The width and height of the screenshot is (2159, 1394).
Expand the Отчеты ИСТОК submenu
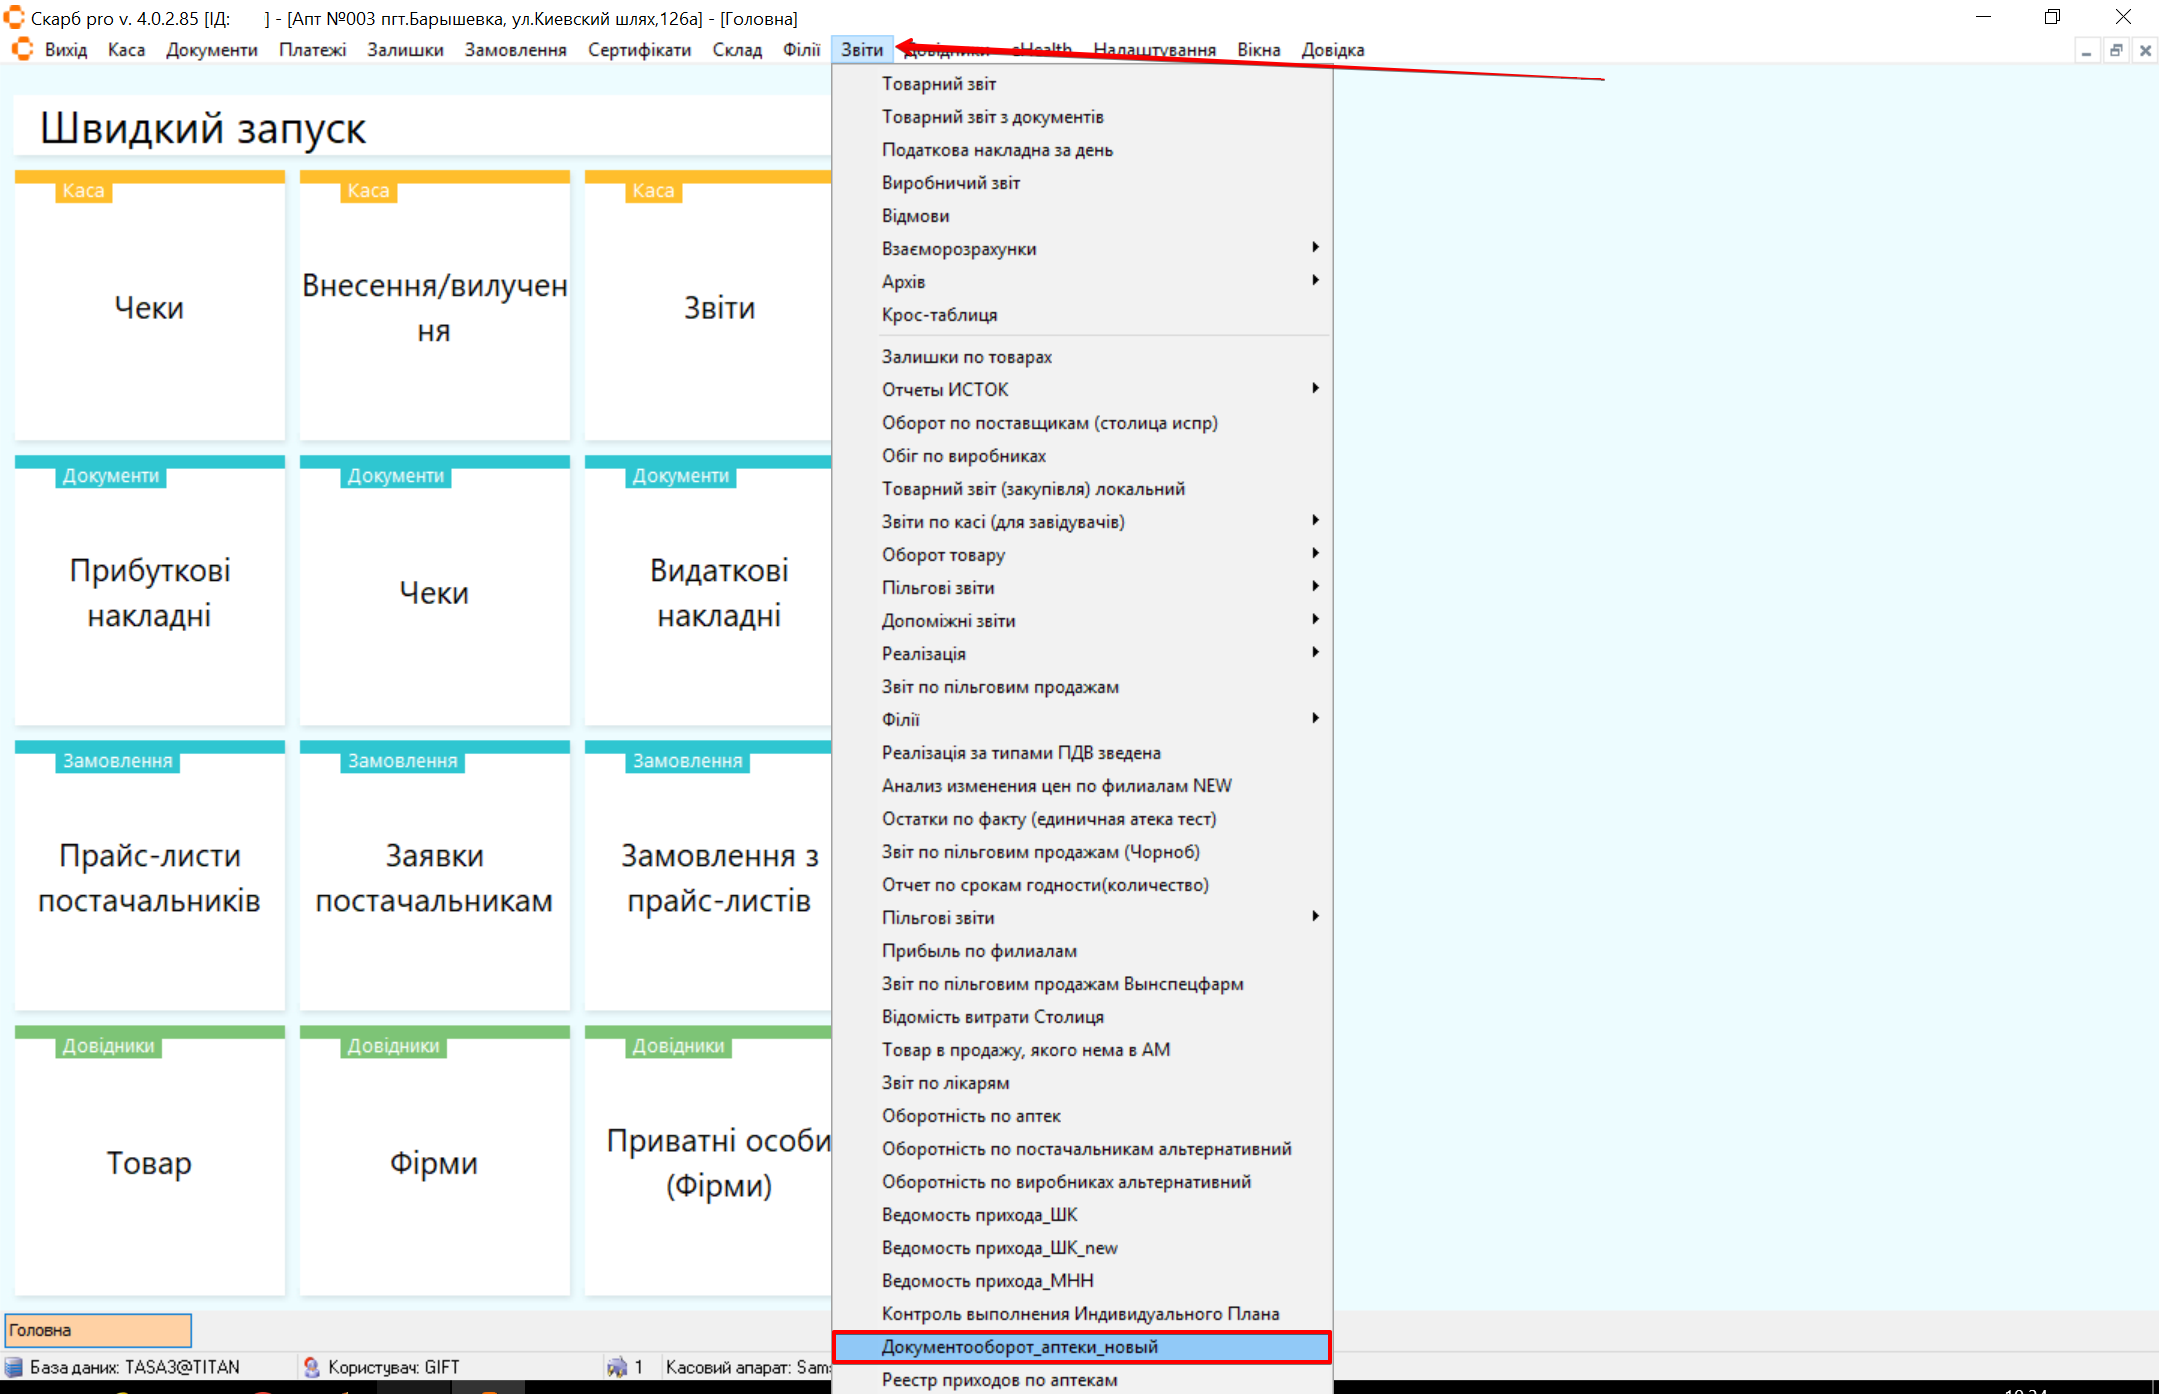click(1314, 389)
